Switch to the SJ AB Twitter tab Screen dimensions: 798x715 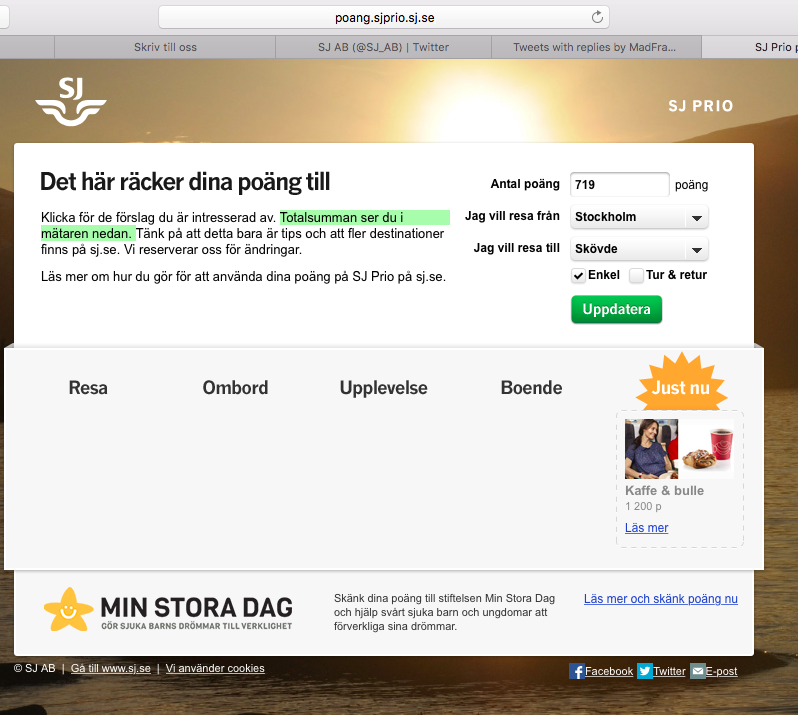tap(383, 47)
